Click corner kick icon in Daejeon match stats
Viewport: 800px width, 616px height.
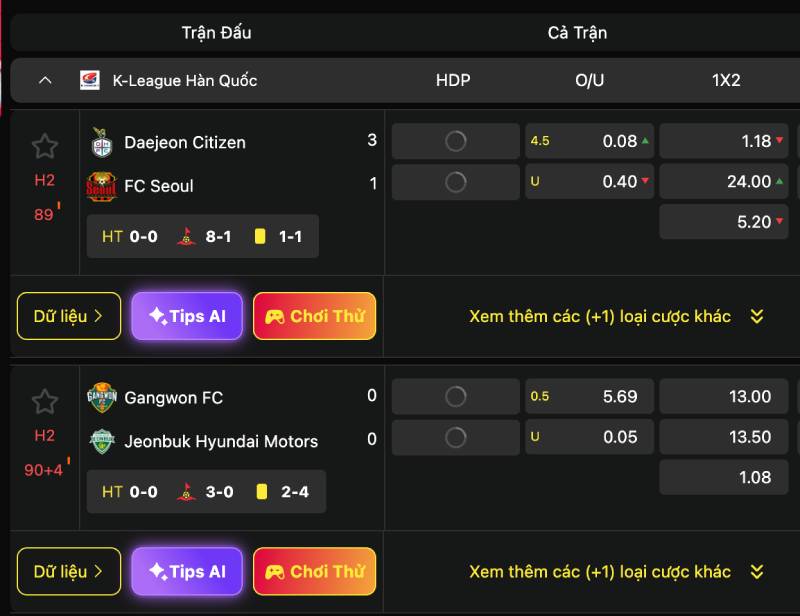(x=185, y=237)
